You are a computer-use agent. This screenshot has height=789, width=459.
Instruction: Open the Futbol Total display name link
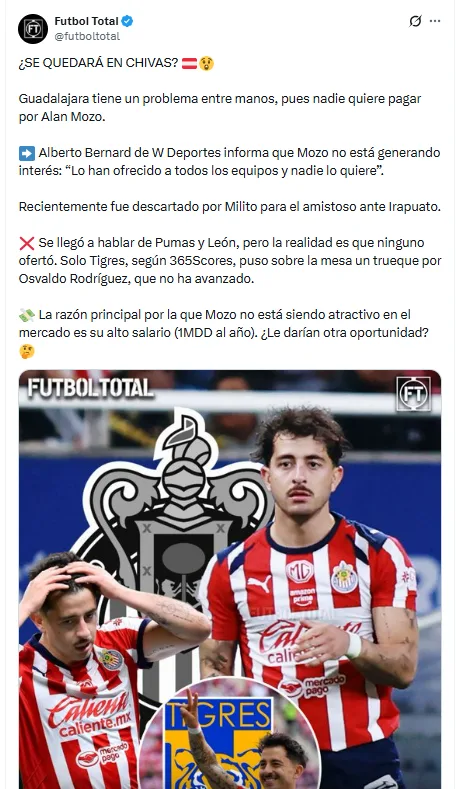pos(87,21)
